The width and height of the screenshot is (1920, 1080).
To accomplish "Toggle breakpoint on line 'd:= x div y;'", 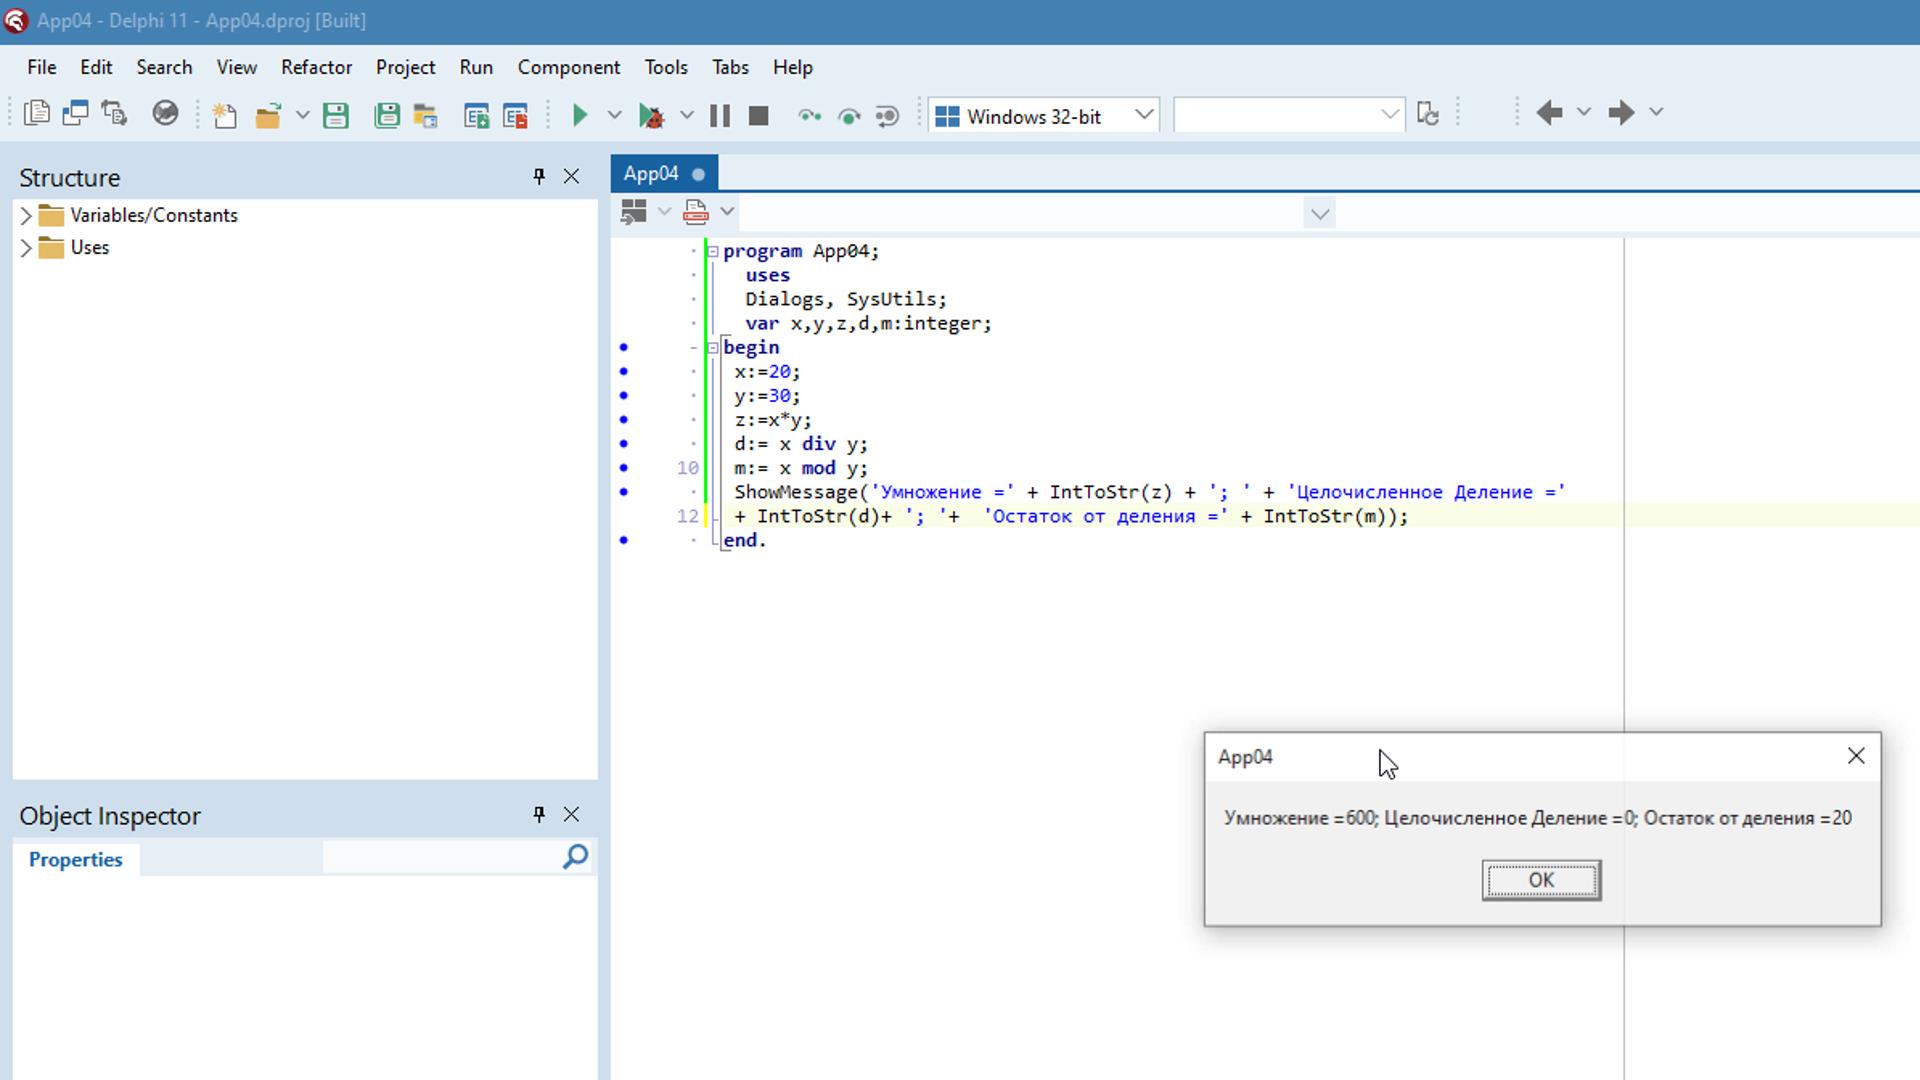I will tap(624, 444).
